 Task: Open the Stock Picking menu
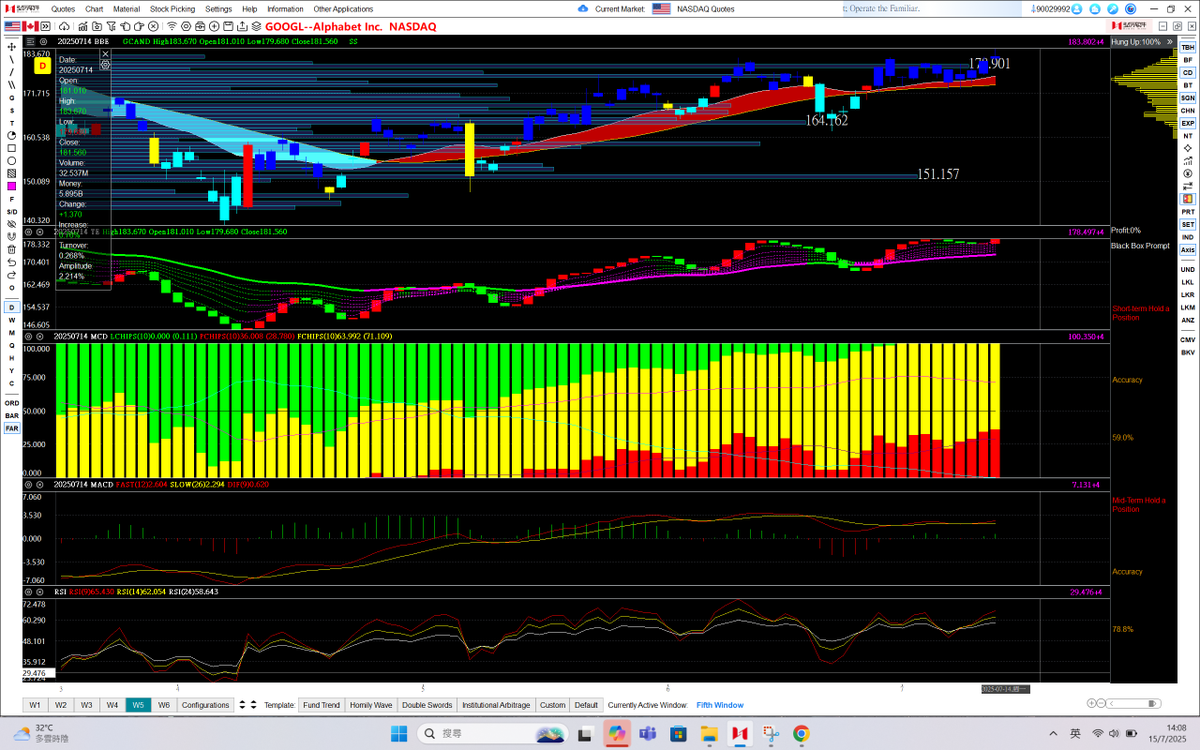[173, 8]
